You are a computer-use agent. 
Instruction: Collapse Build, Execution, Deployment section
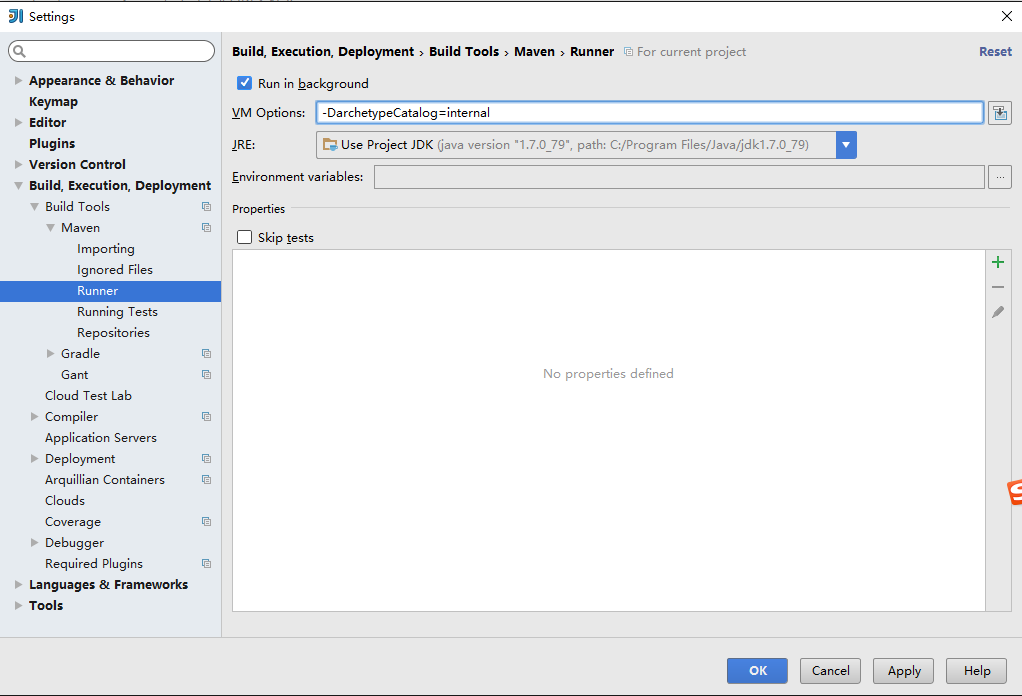pos(18,186)
